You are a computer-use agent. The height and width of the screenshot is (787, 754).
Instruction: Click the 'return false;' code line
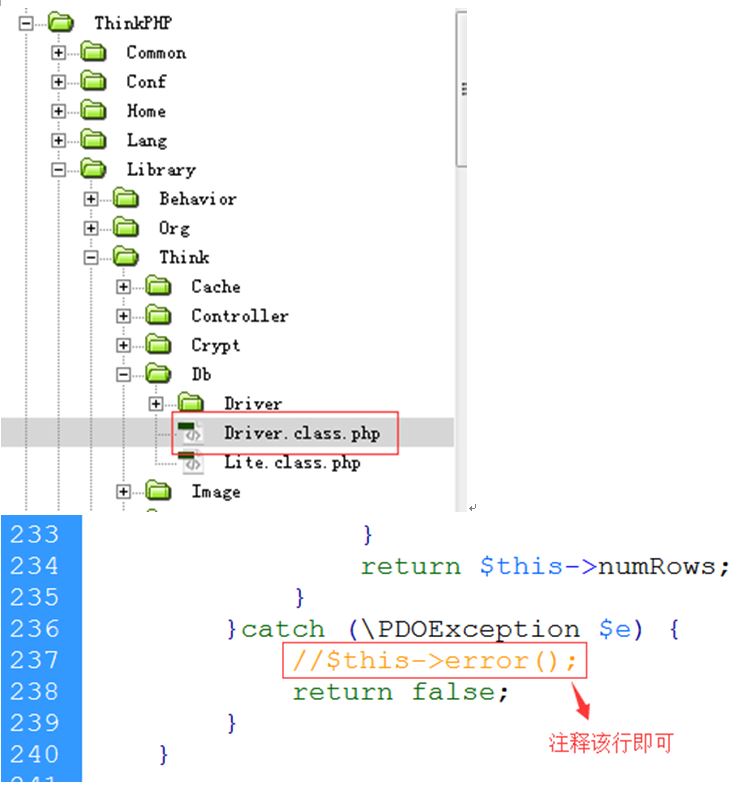(x=401, y=692)
